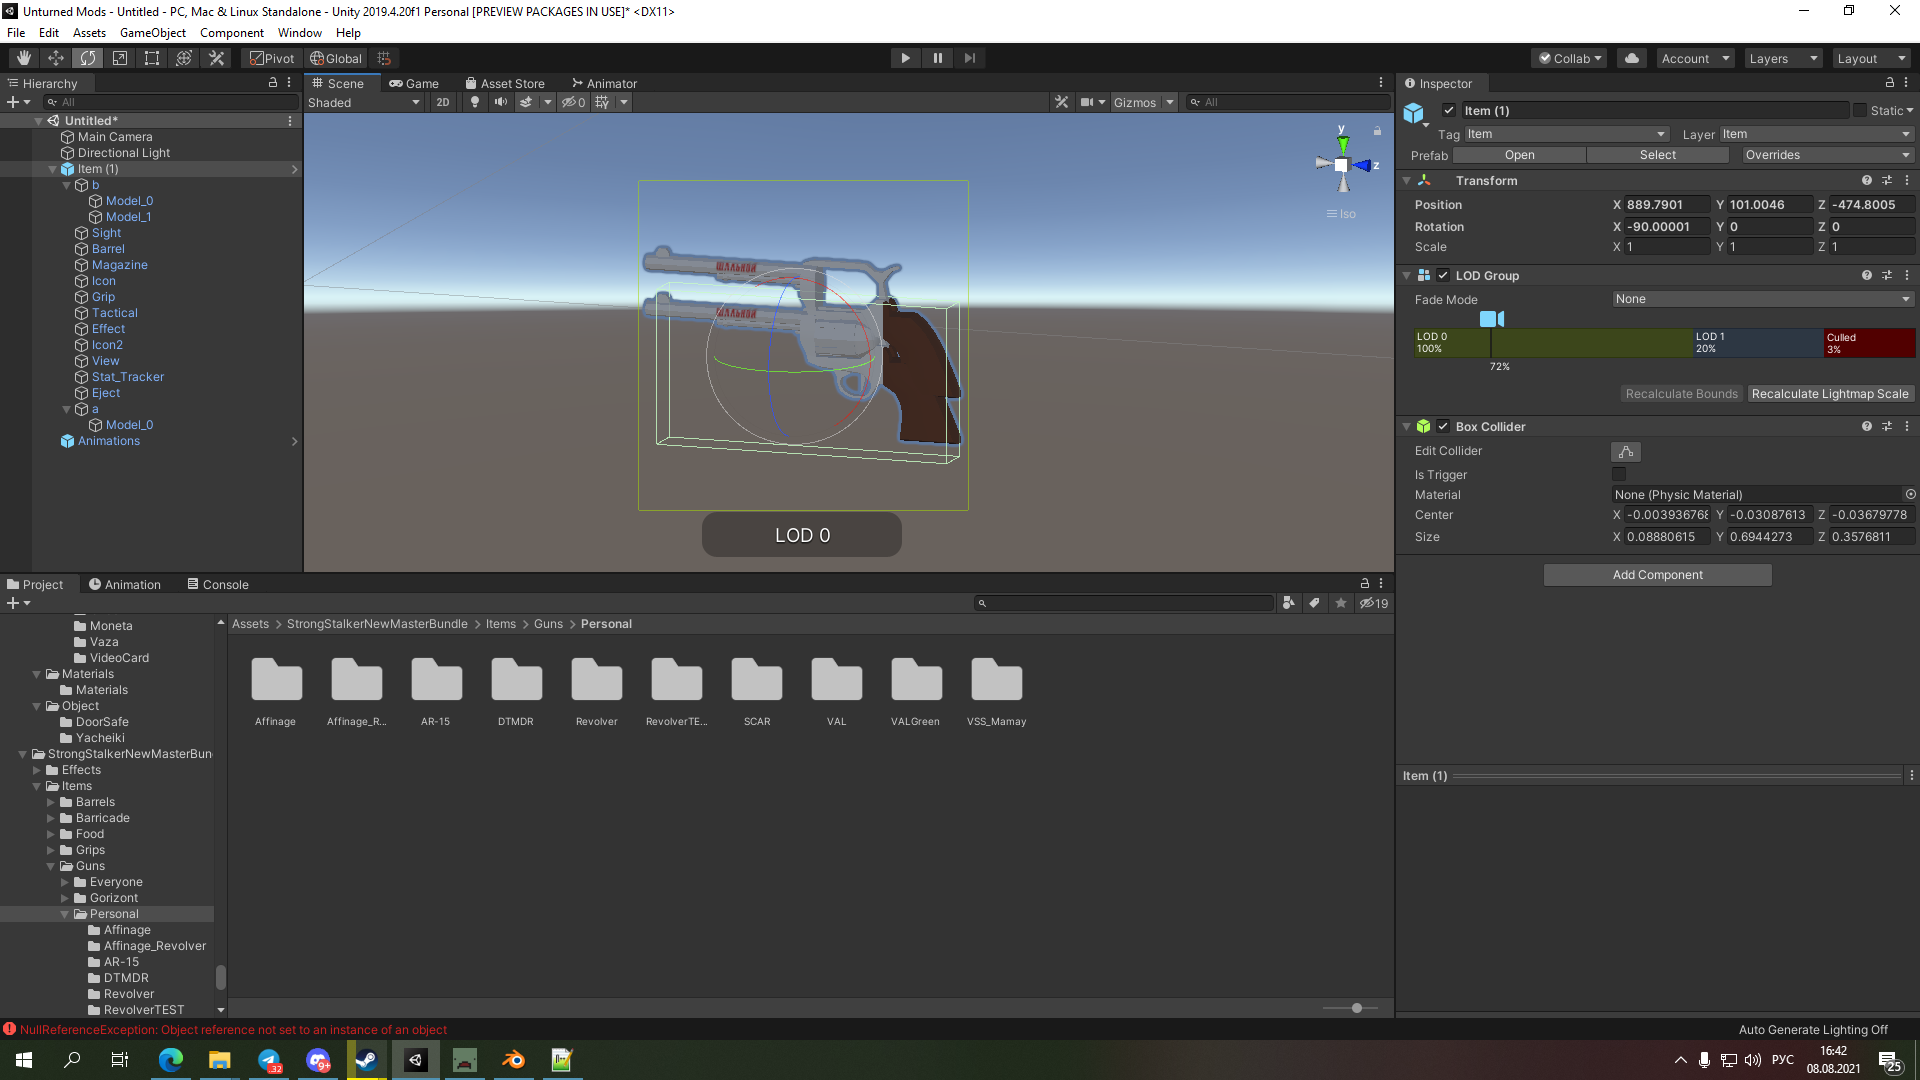The height and width of the screenshot is (1080, 1920).
Task: Collapse the Item (1) hierarchy entry
Action: click(52, 168)
